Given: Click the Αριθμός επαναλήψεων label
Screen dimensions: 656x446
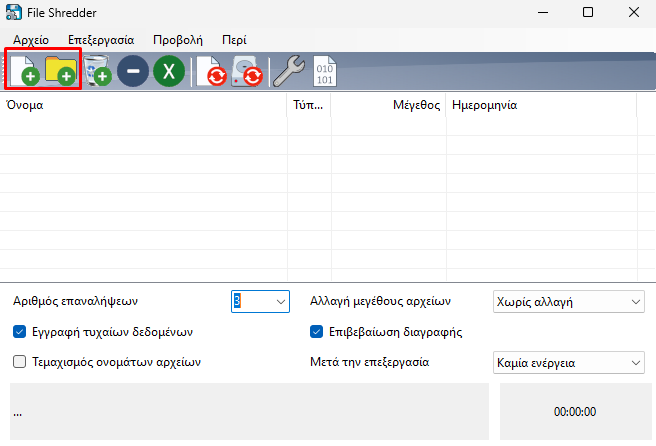Looking at the screenshot, I should click(75, 301).
